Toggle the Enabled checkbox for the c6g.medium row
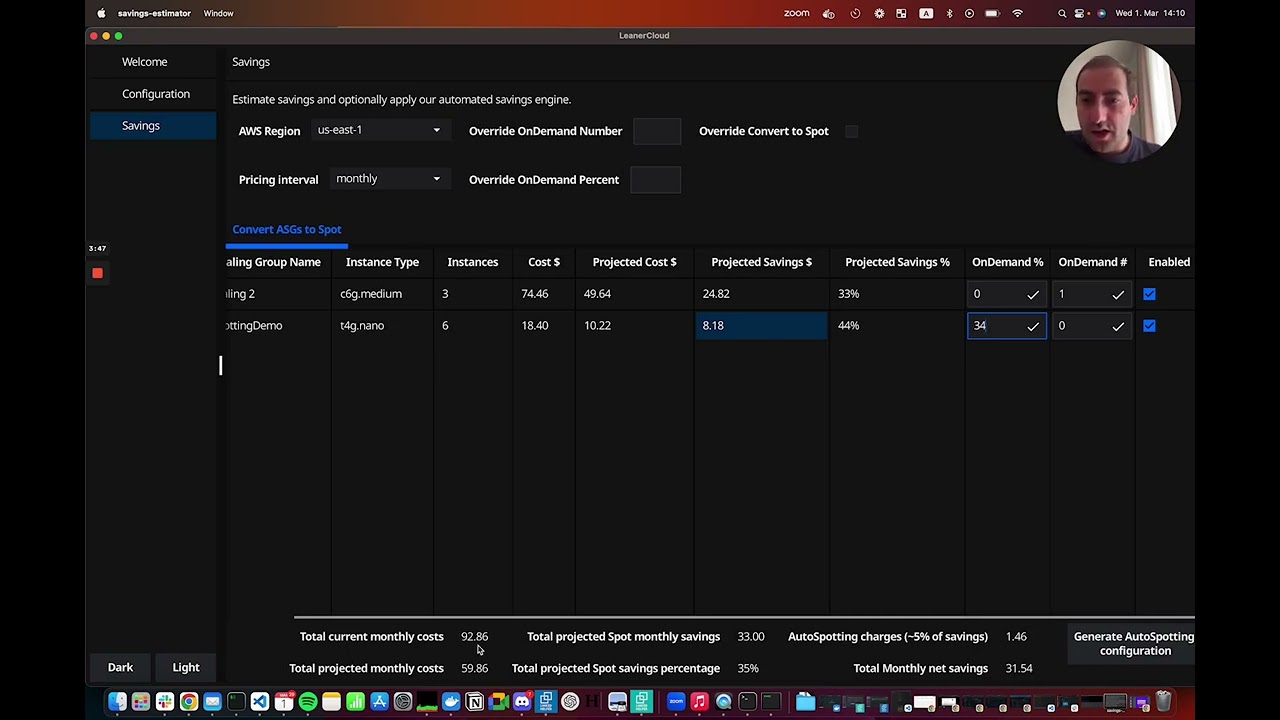 pyautogui.click(x=1149, y=294)
